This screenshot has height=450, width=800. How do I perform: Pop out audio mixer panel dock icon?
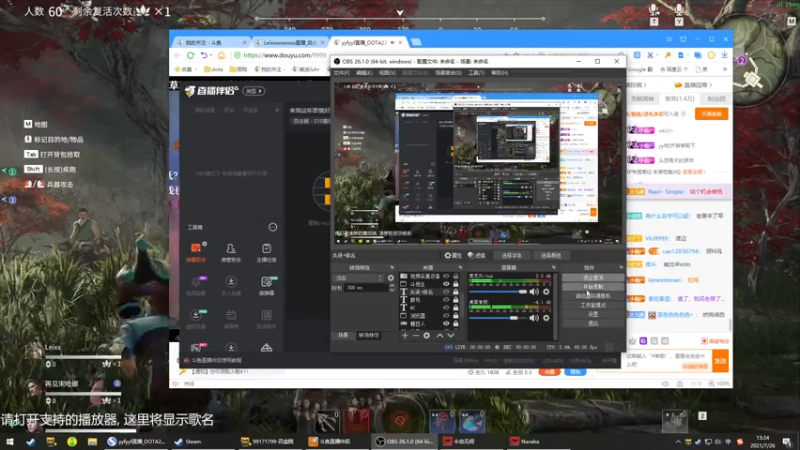pyautogui.click(x=554, y=267)
